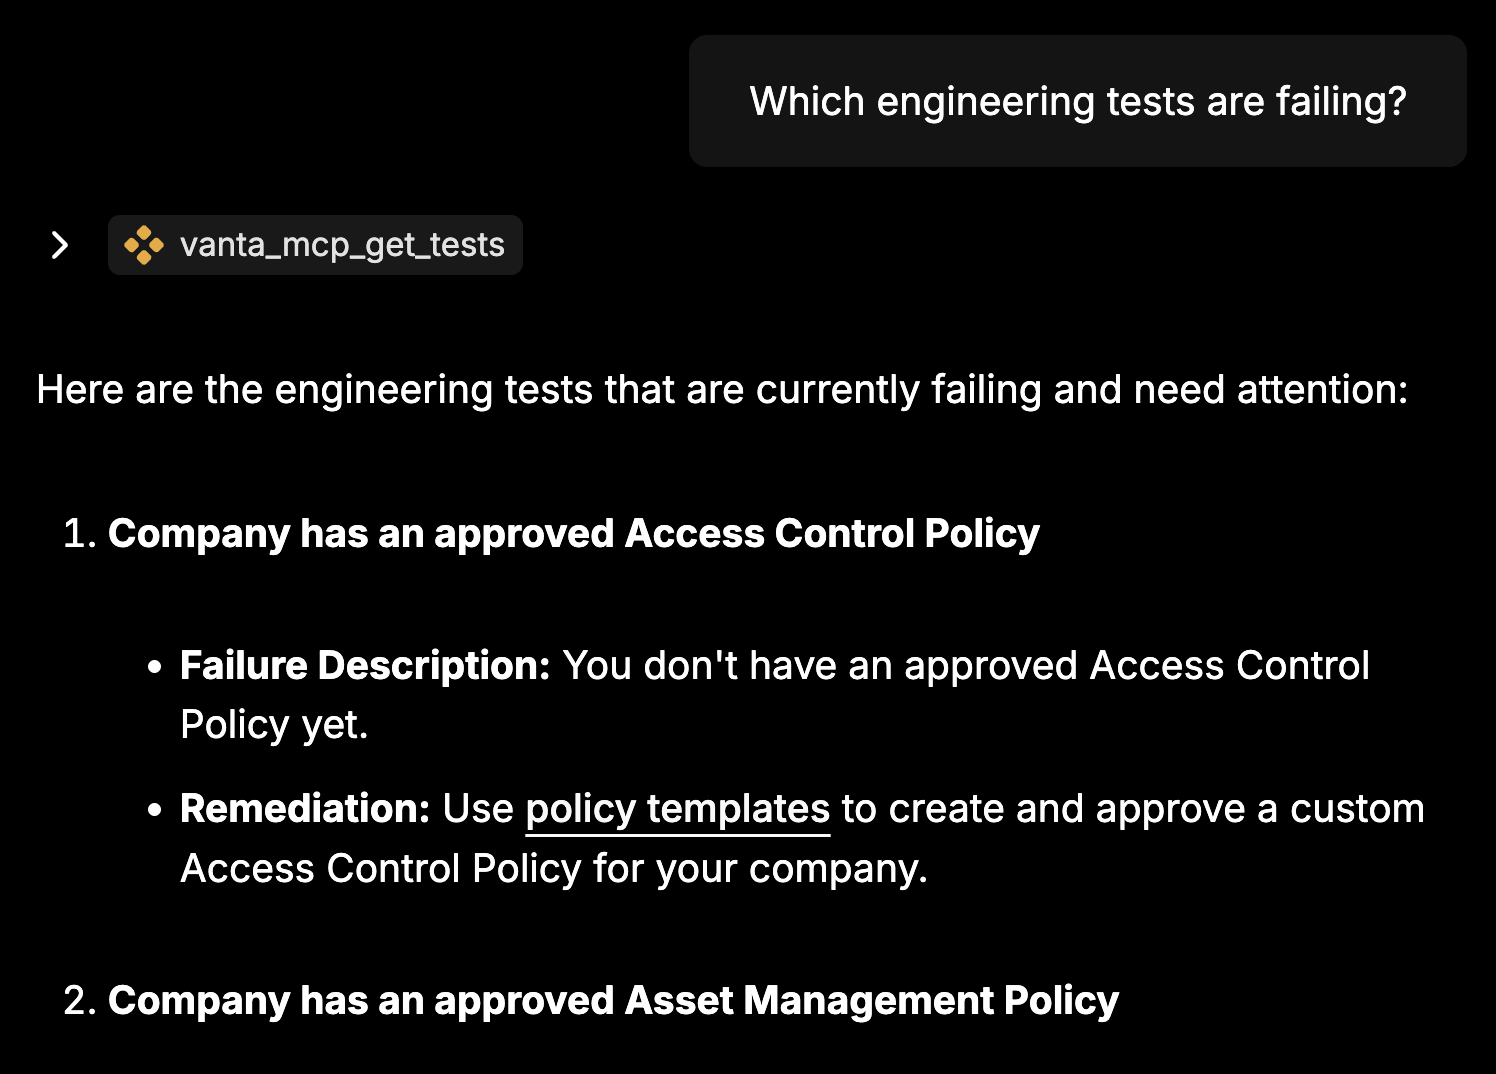Click the 'Failure Description:' bold label

pos(365,666)
